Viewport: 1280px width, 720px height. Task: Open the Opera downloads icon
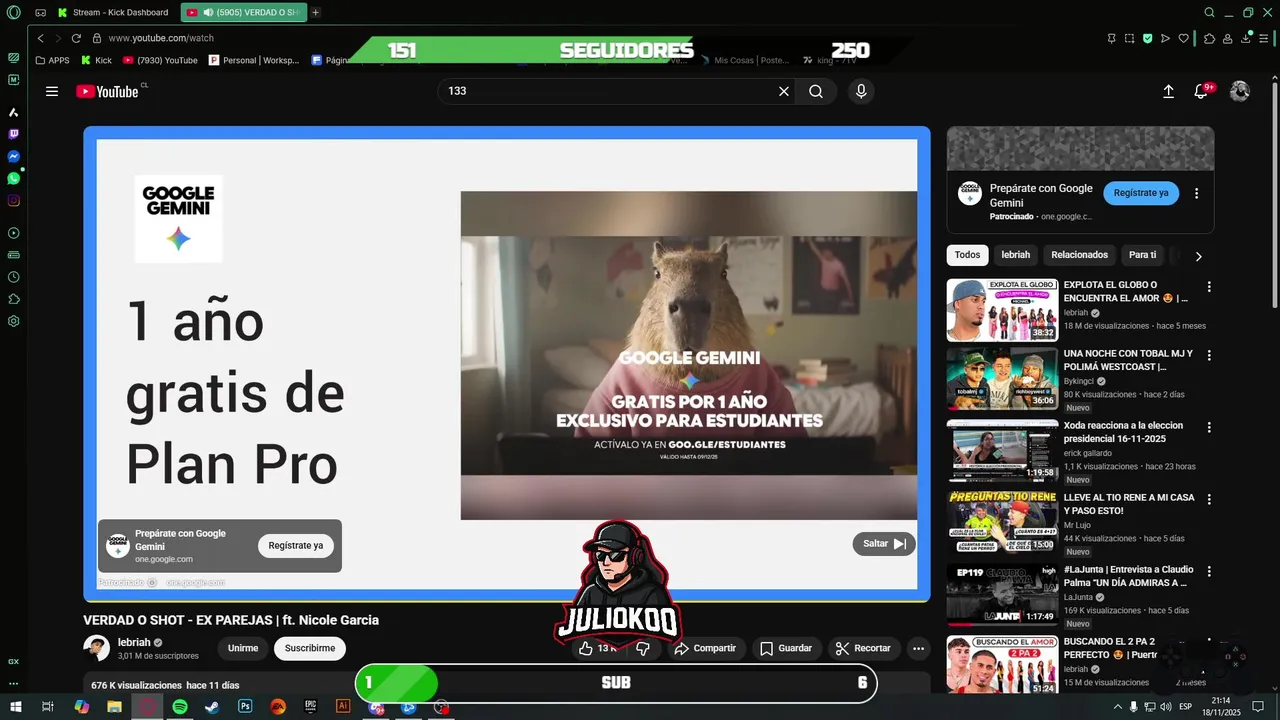pyautogui.click(x=1247, y=38)
